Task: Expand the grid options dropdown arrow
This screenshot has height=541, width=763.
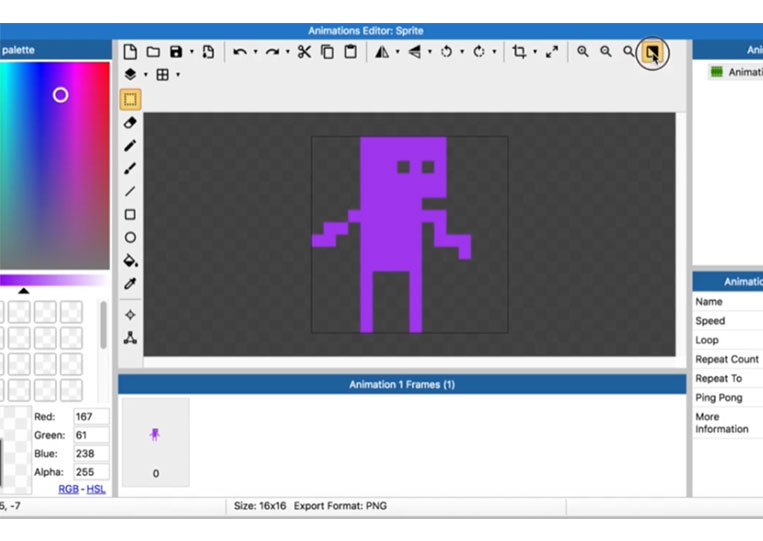Action: (x=178, y=74)
